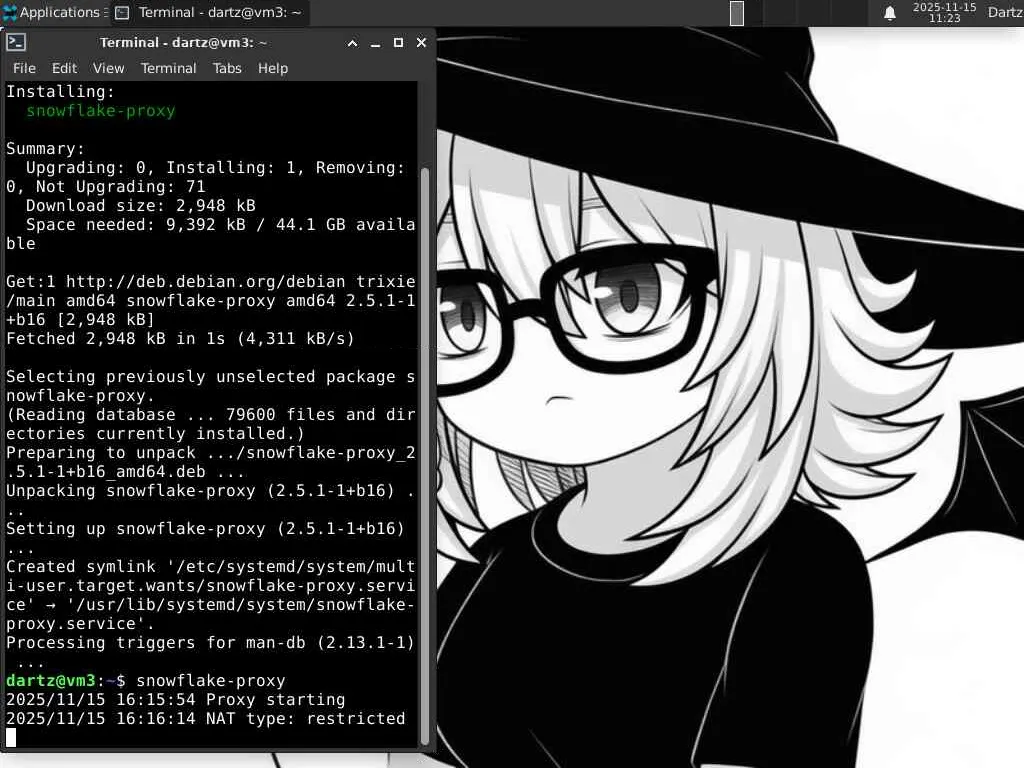1024x768 pixels.
Task: Click the terminal cursor block
Action: pos(10,737)
